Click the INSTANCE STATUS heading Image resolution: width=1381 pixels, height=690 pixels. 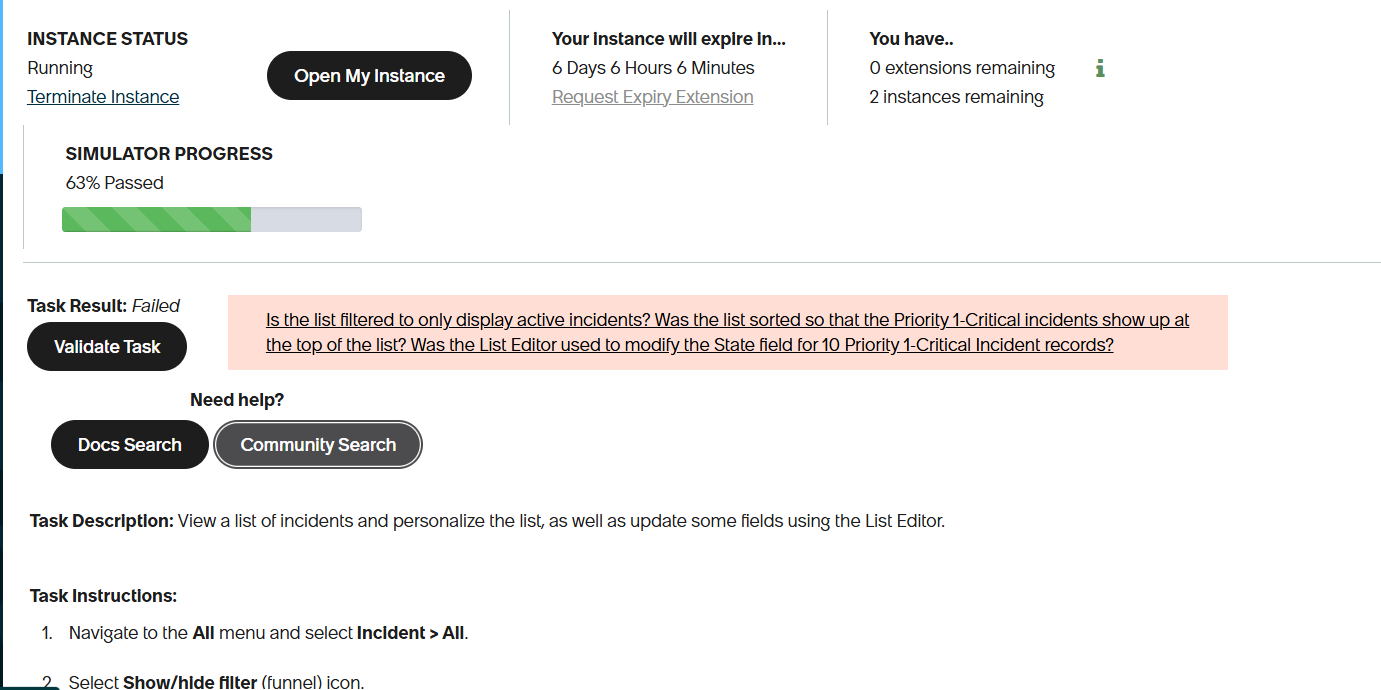point(107,39)
